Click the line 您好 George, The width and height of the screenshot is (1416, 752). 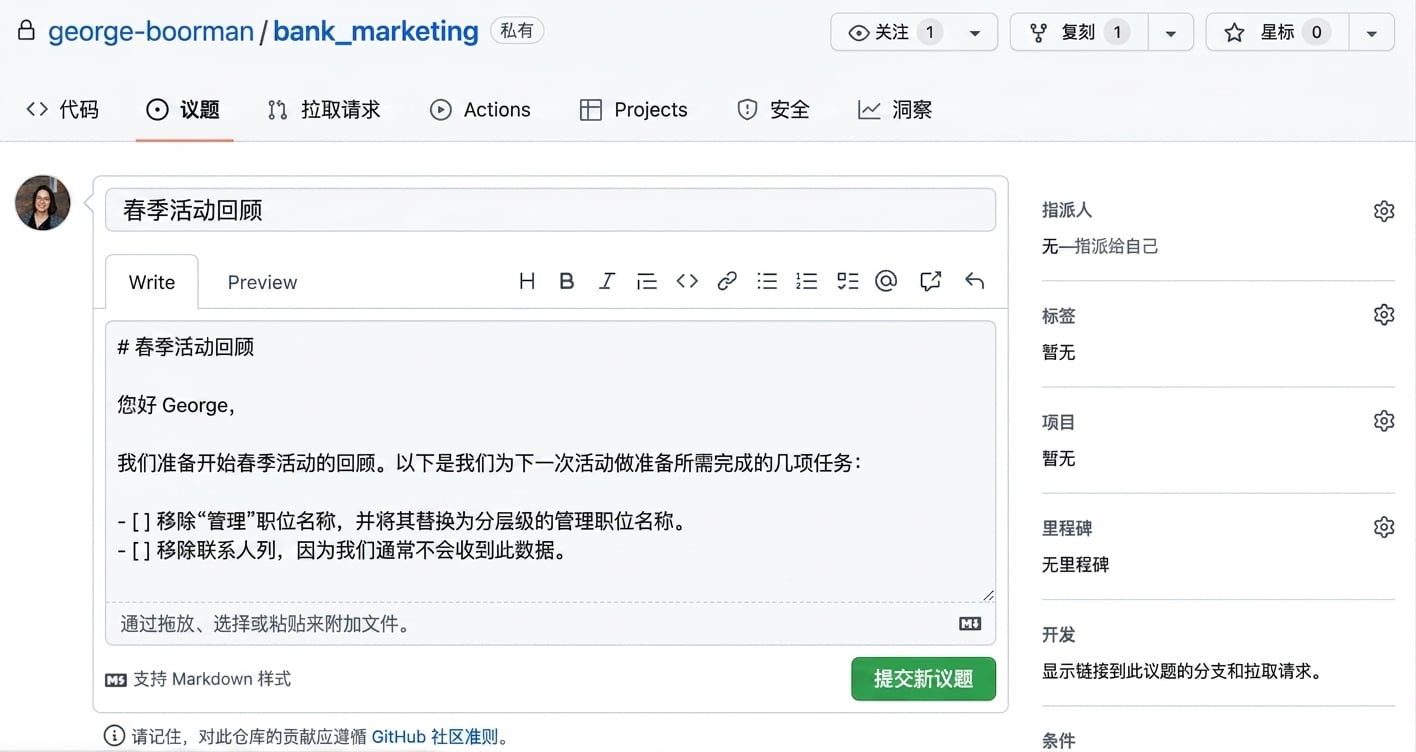176,405
